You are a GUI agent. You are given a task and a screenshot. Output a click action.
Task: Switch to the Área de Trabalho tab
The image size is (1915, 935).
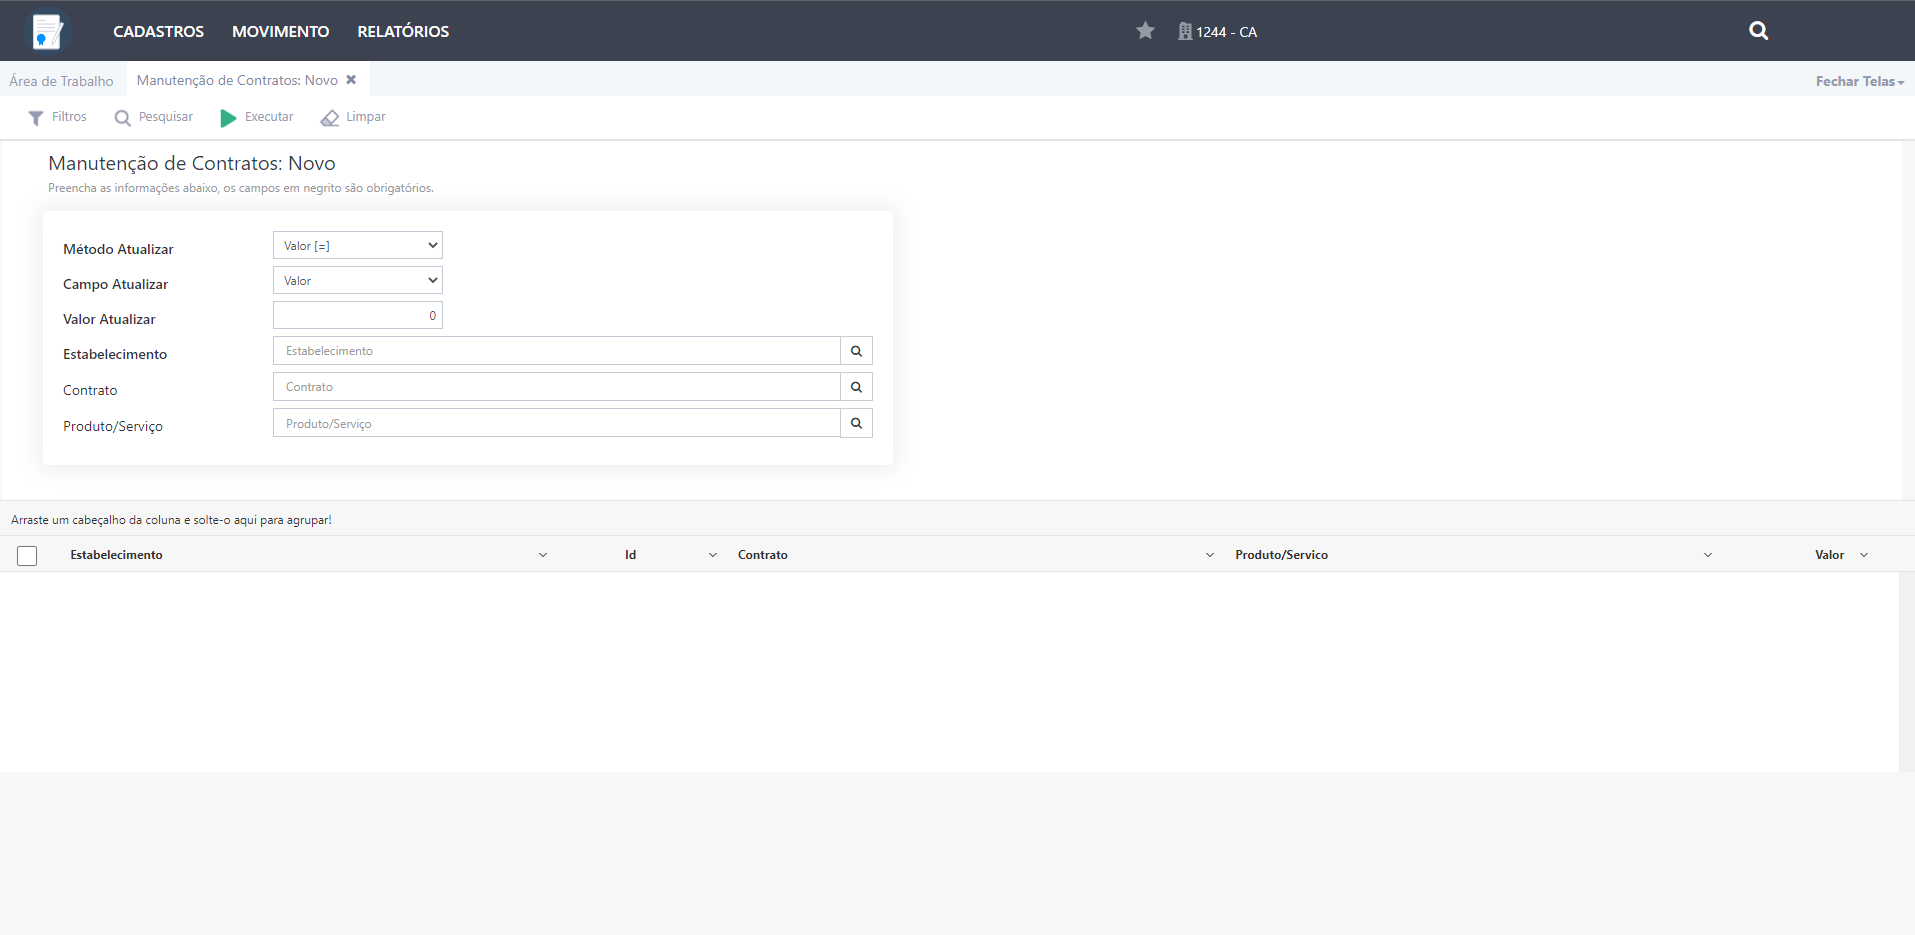pyautogui.click(x=61, y=81)
